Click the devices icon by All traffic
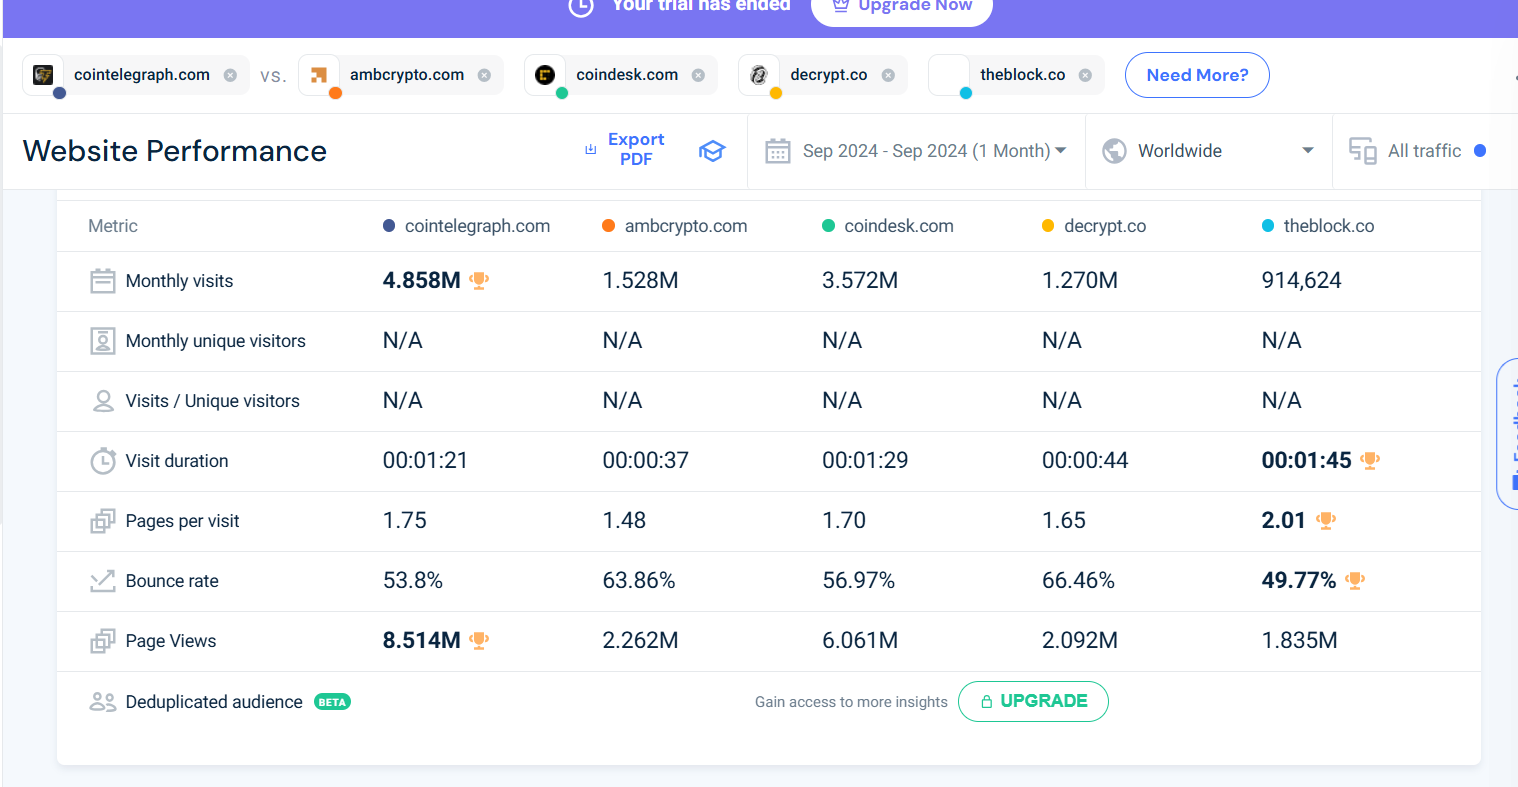The image size is (1518, 787). [1363, 151]
